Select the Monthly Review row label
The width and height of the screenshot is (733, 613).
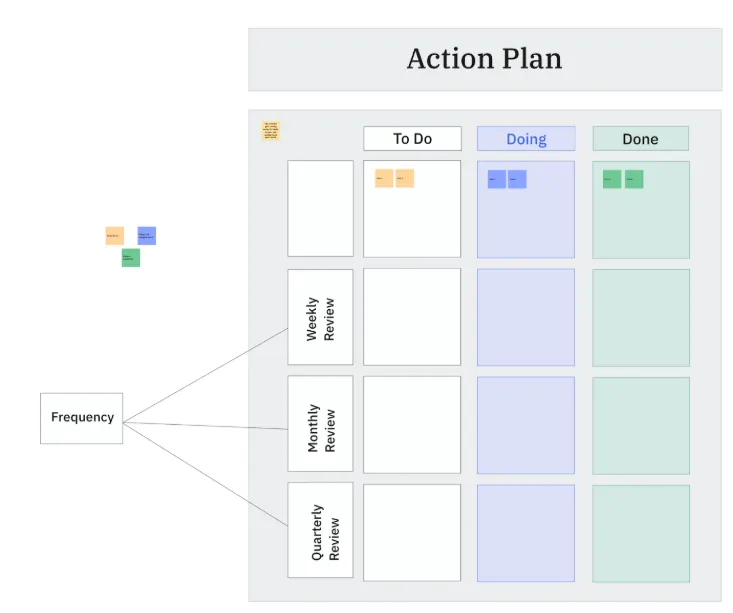pos(320,424)
